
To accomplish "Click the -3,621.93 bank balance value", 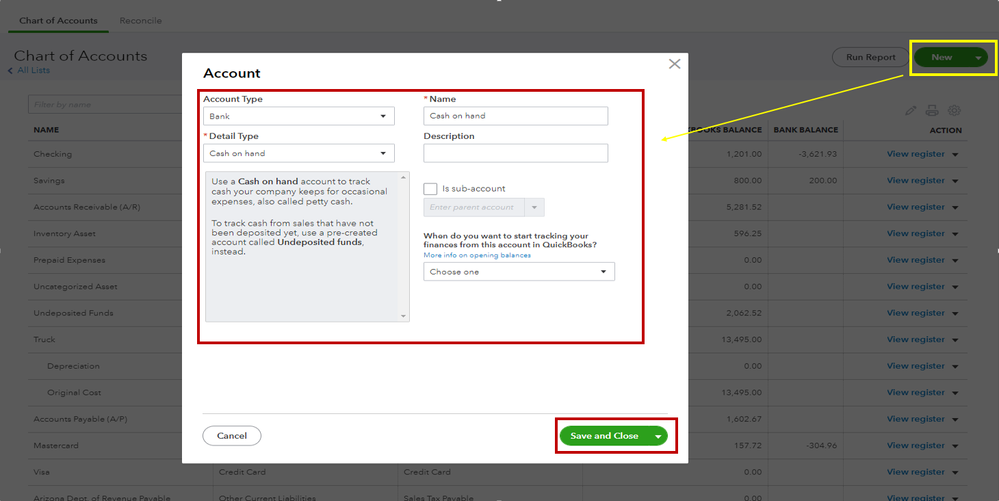I will pos(817,154).
